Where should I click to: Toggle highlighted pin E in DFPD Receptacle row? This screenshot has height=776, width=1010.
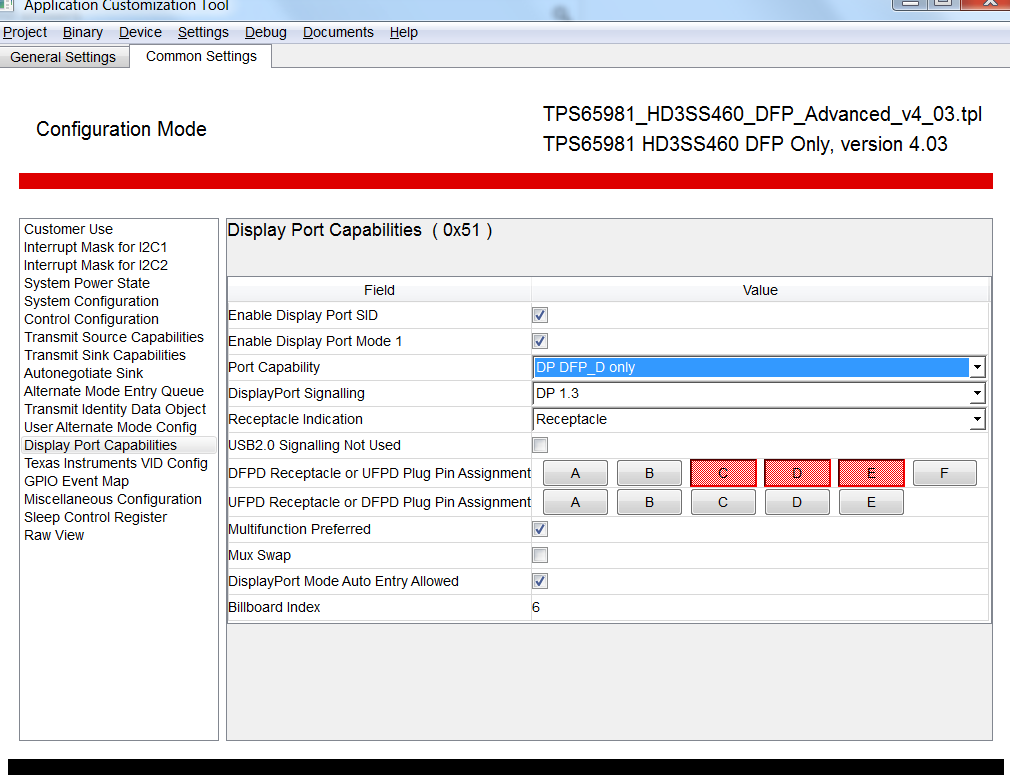(x=872, y=473)
